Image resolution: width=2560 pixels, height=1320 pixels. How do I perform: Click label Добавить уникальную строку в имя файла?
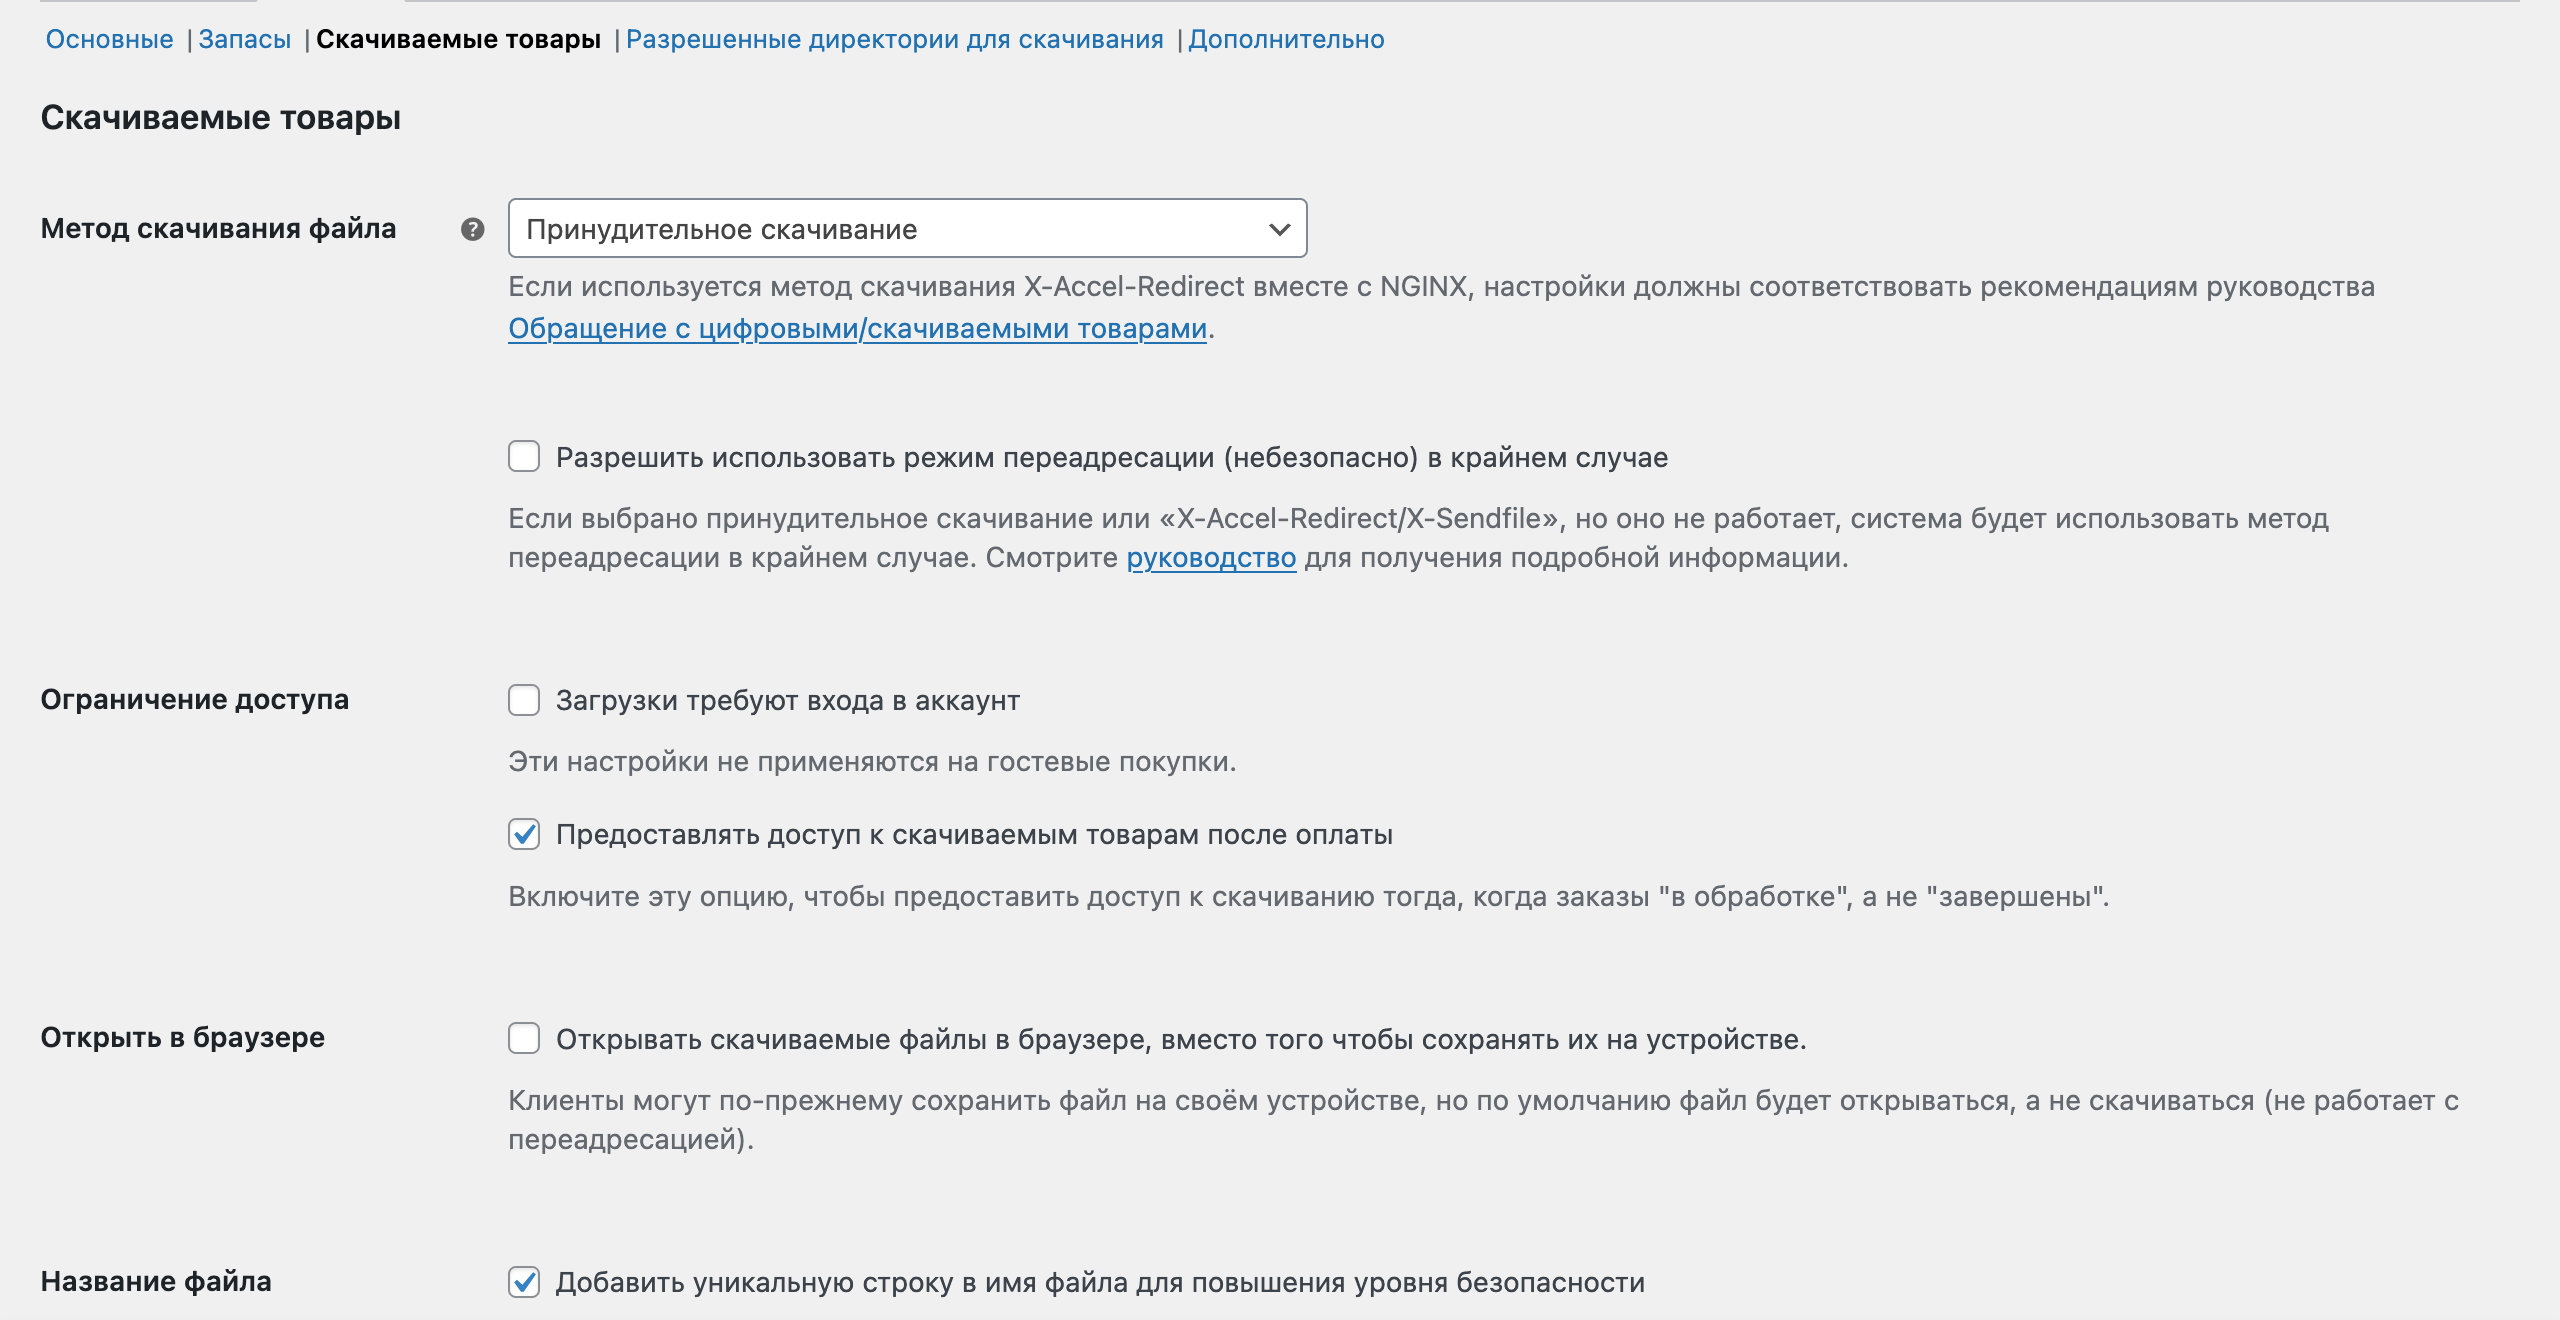point(1100,1282)
